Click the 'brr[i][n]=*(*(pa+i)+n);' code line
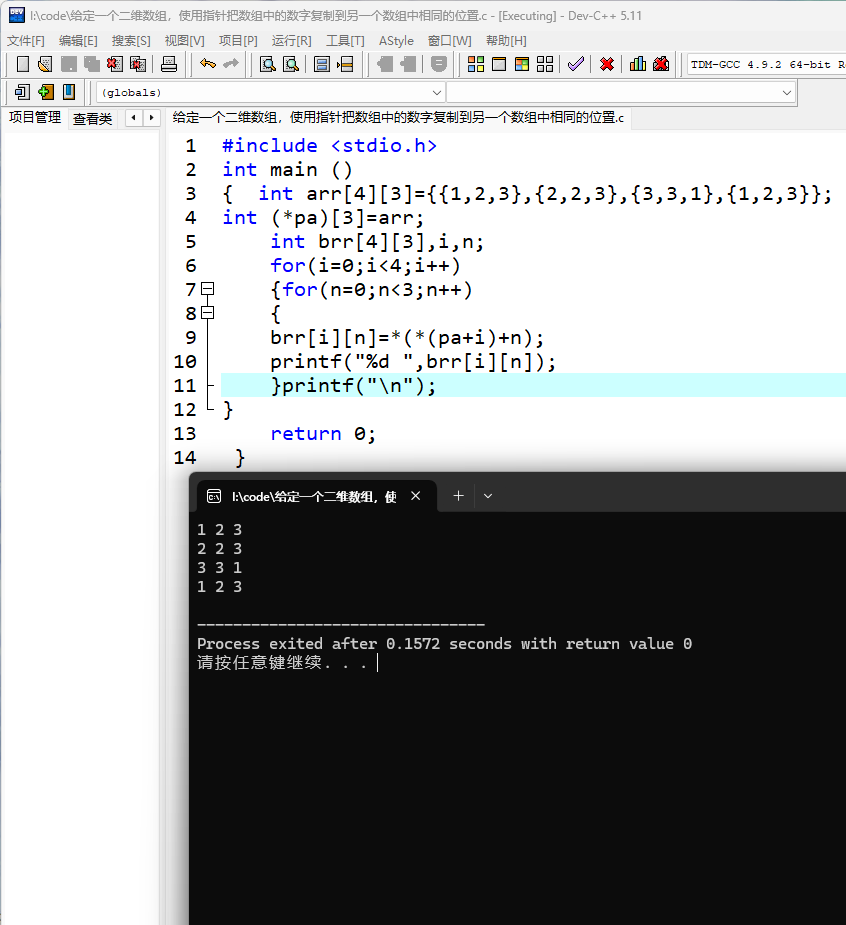 [x=407, y=337]
